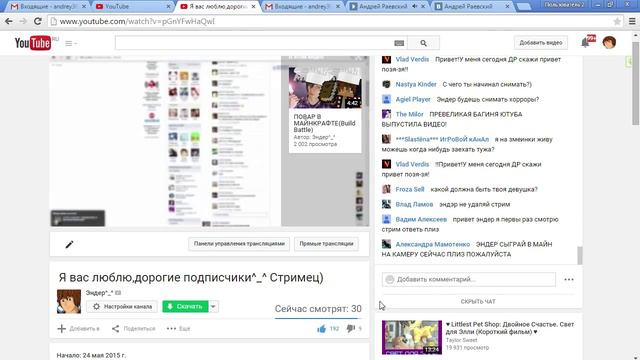Mute audio icon on Андрей Раевский tab

415,7
